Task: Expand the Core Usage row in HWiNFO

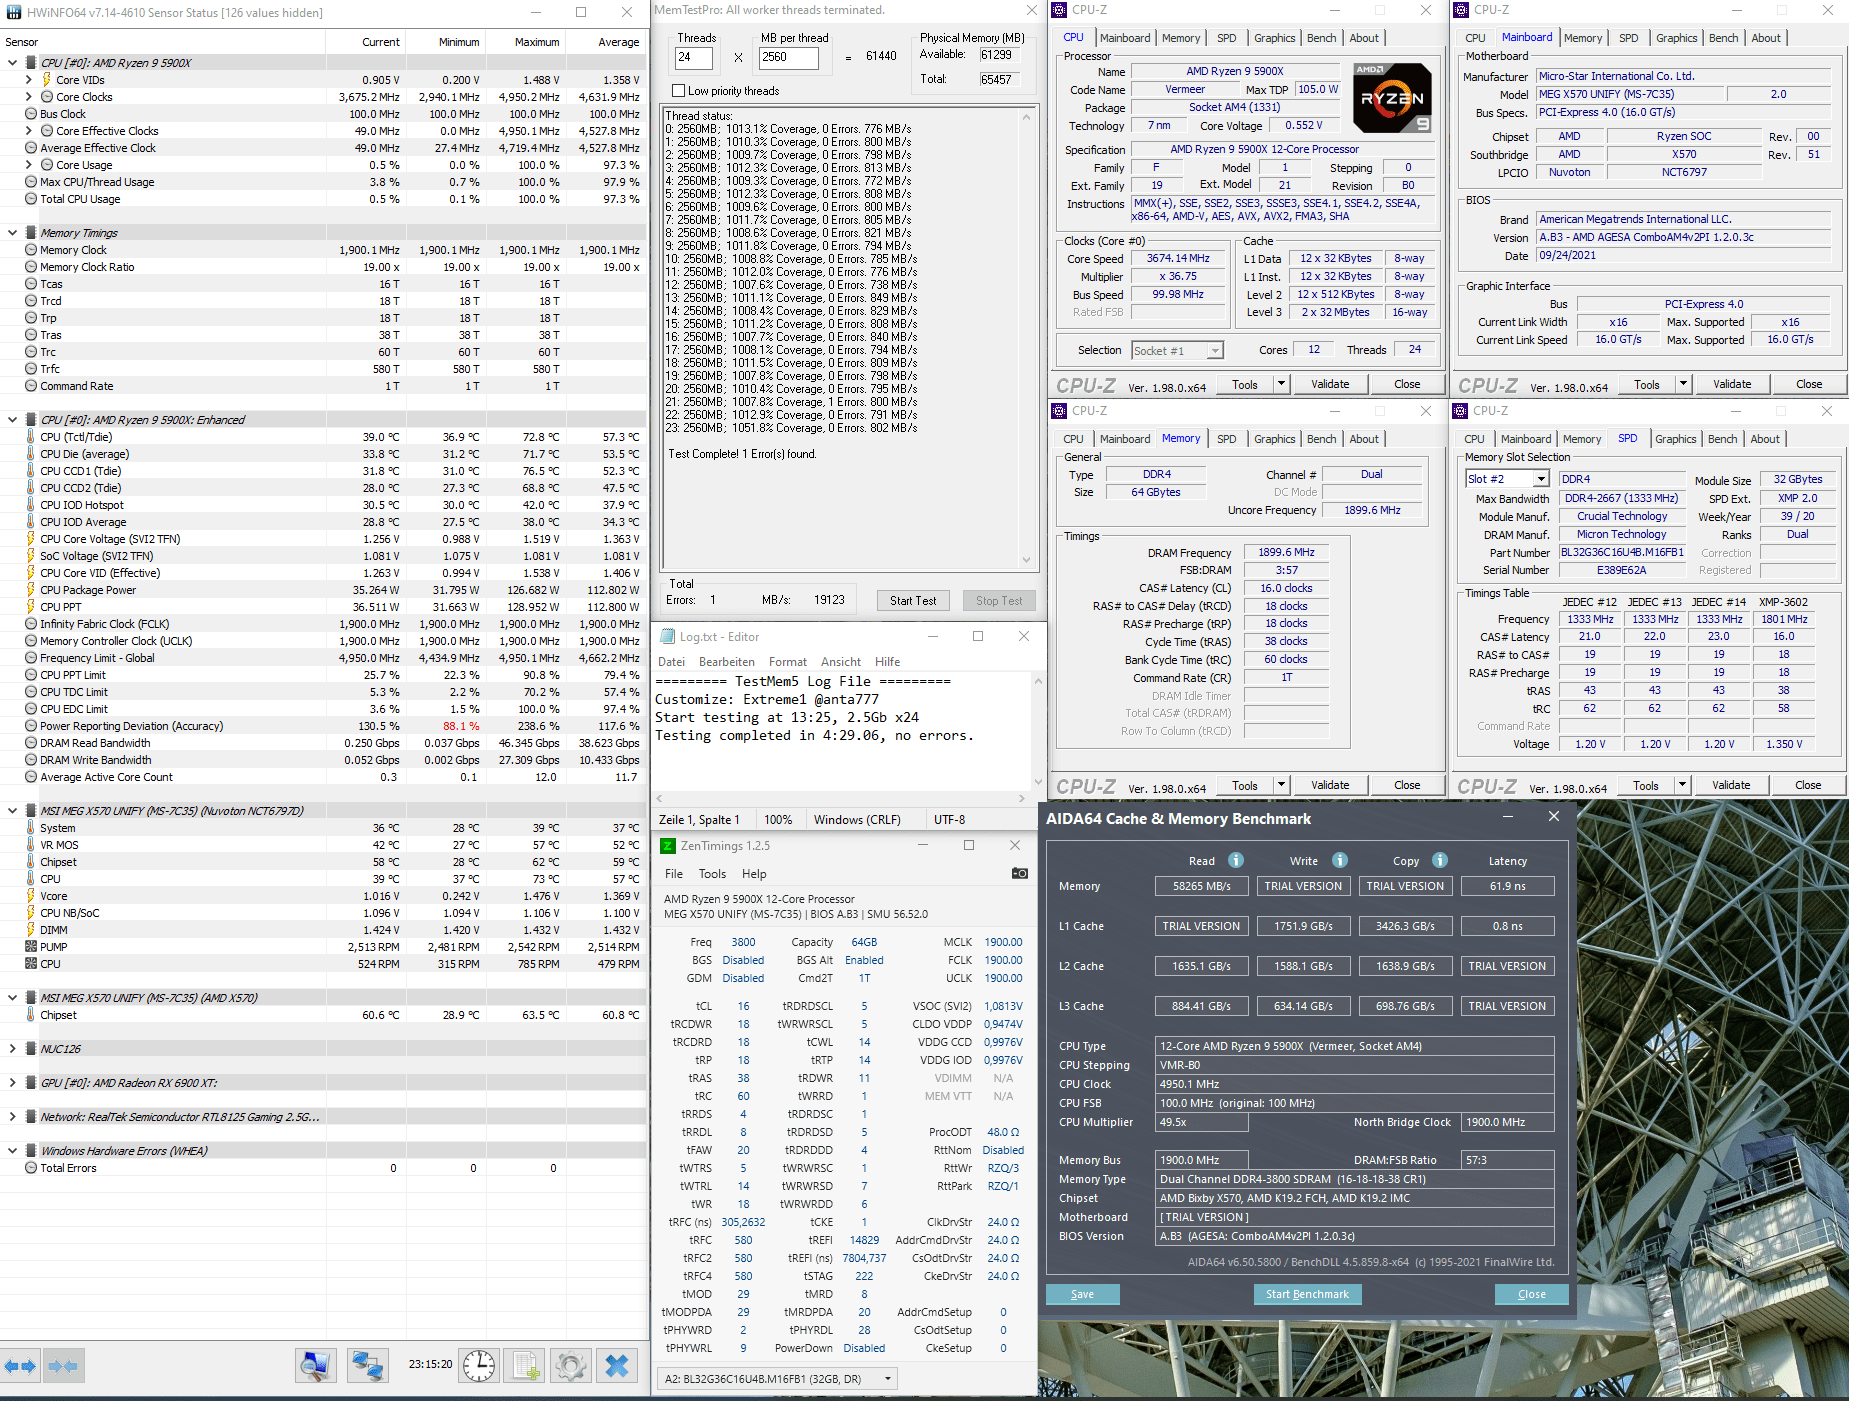Action: pos(28,165)
